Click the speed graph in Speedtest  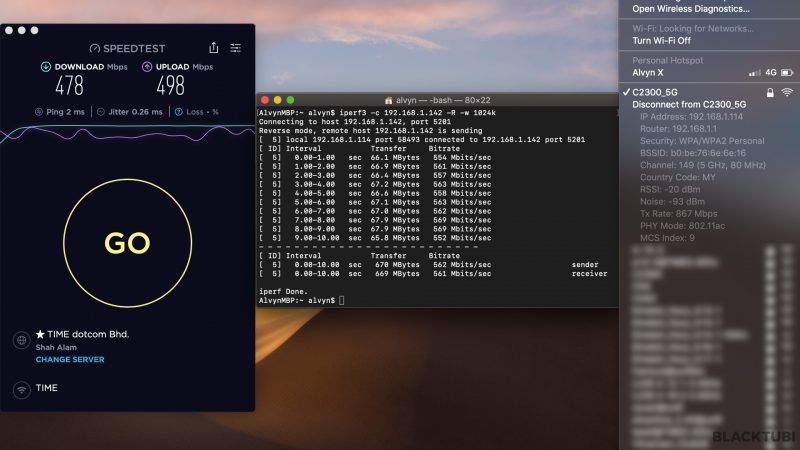point(128,133)
